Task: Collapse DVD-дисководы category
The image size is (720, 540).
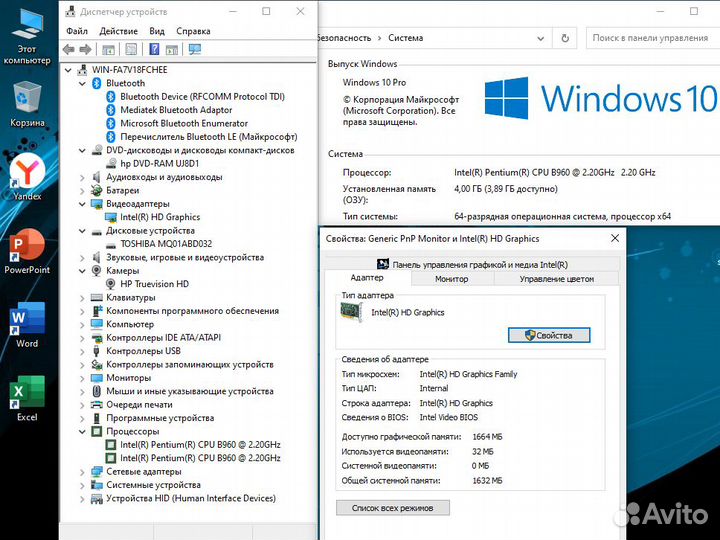Action: pyautogui.click(x=82, y=151)
